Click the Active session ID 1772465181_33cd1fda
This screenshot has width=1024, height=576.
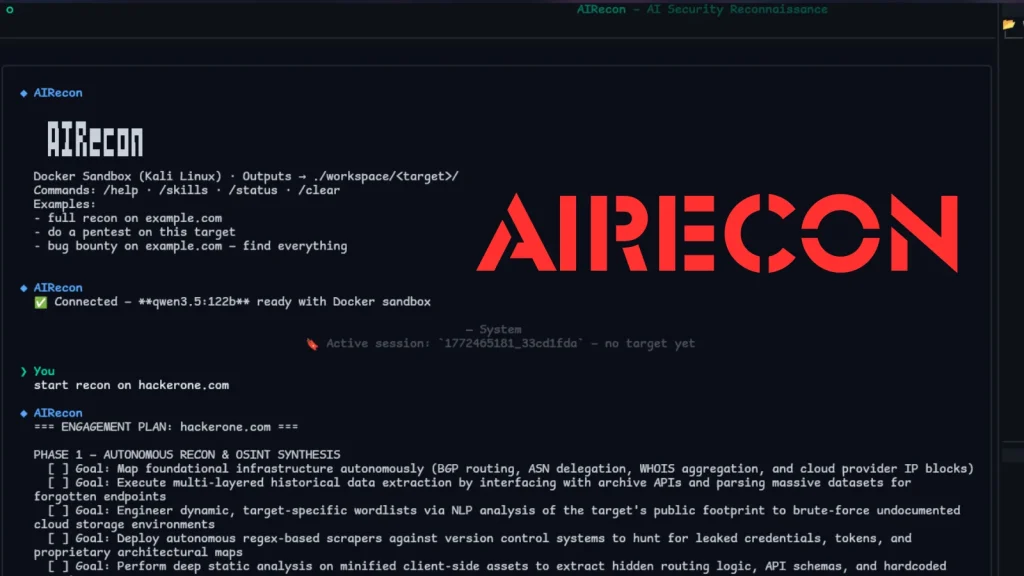coord(511,344)
